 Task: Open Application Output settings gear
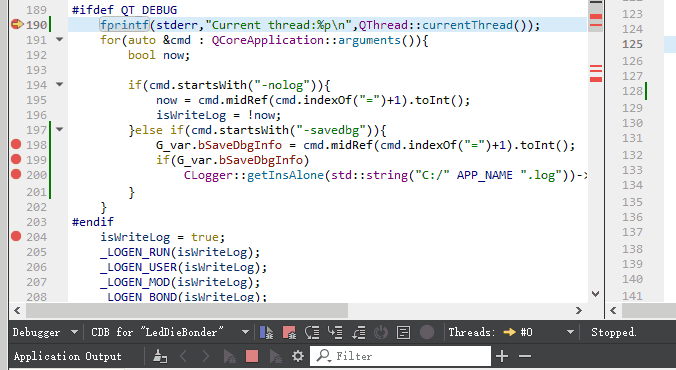(x=298, y=356)
